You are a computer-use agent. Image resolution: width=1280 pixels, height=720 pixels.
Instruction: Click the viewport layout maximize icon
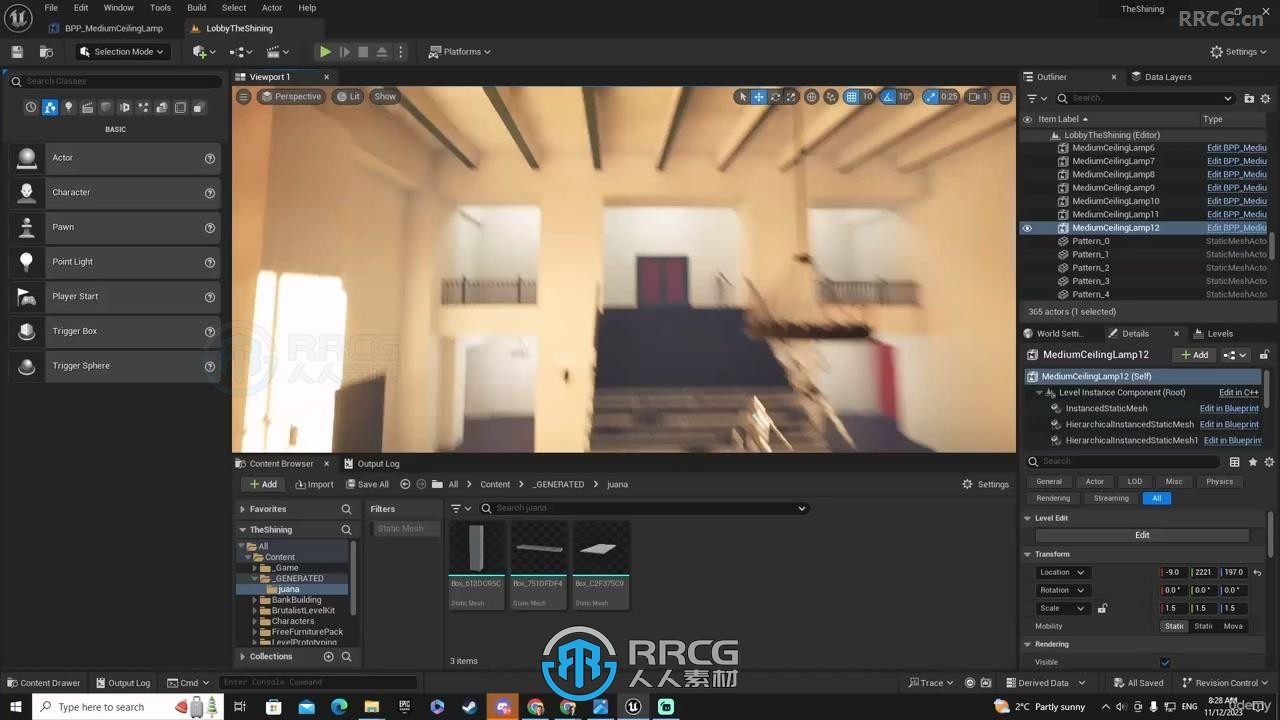click(x=1005, y=97)
